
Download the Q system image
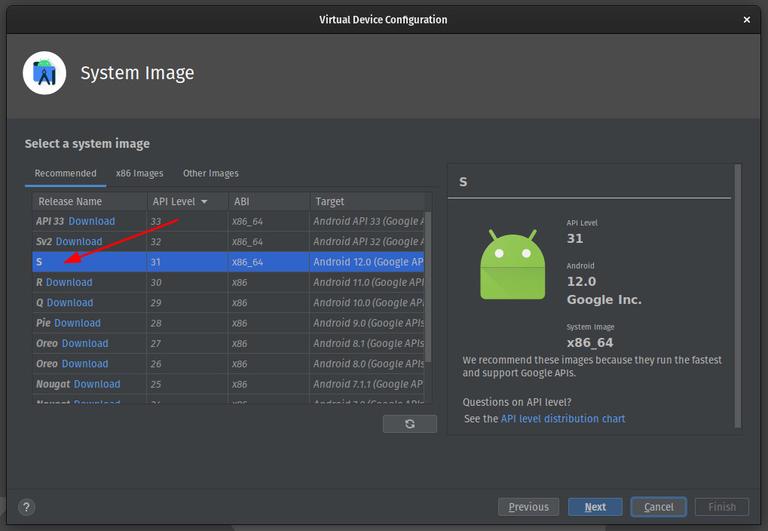[70, 303]
